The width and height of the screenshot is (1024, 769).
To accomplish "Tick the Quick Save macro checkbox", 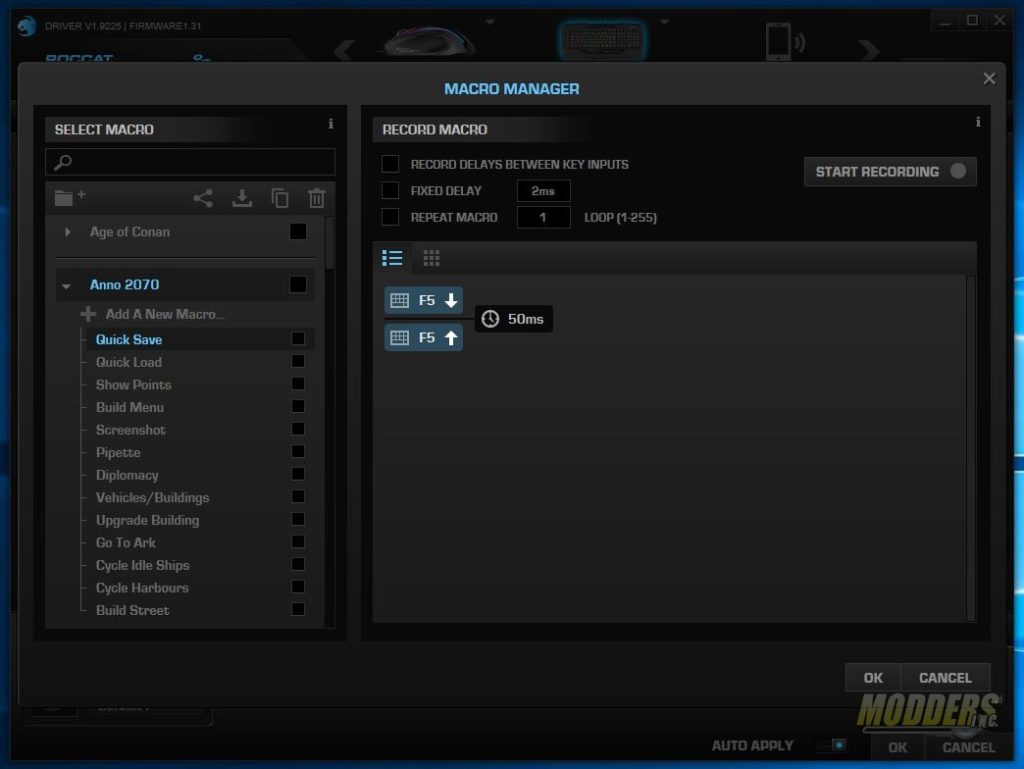I will pyautogui.click(x=298, y=338).
